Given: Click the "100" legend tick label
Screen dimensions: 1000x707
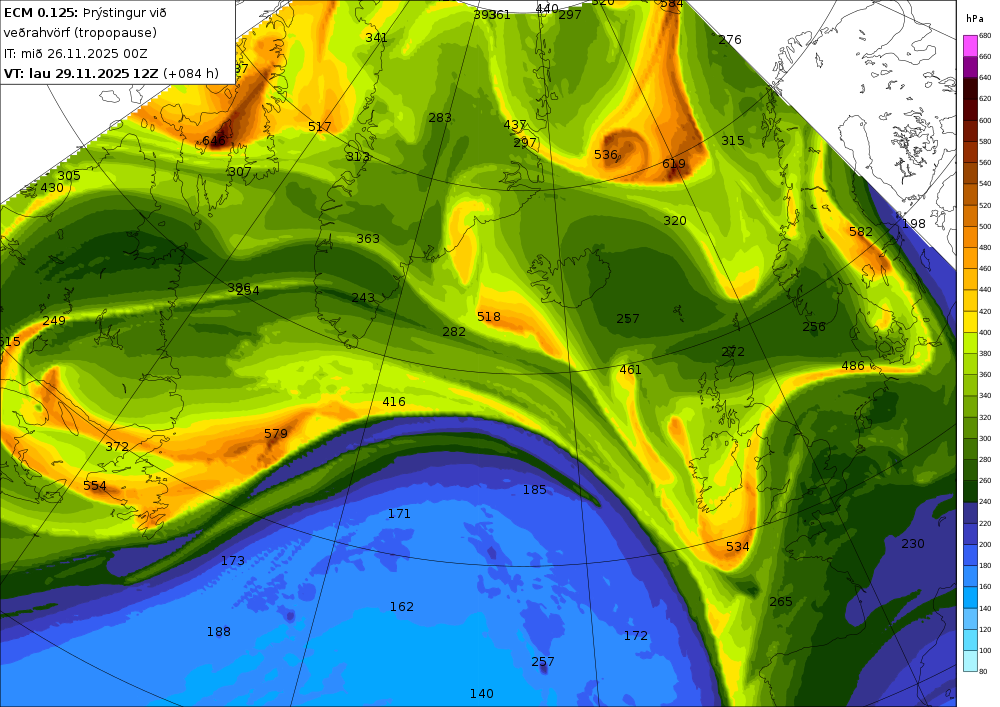Looking at the screenshot, I should tap(985, 650).
